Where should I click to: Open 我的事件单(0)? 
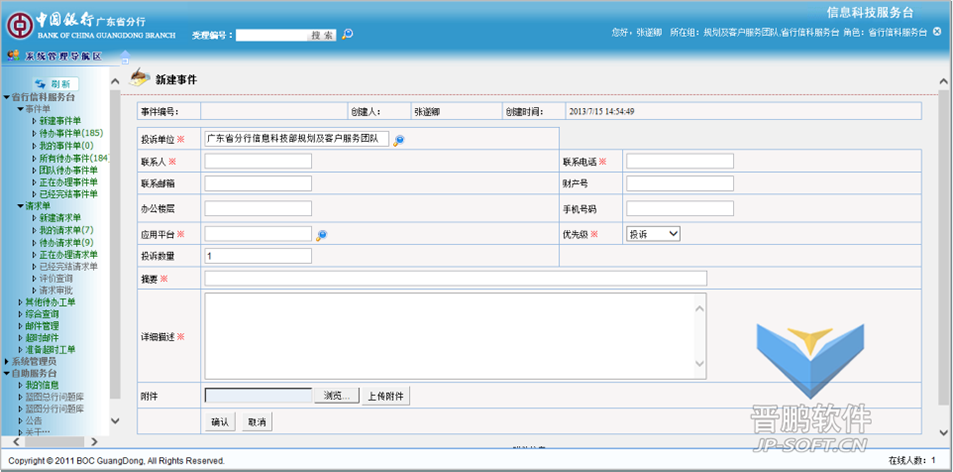pos(66,146)
